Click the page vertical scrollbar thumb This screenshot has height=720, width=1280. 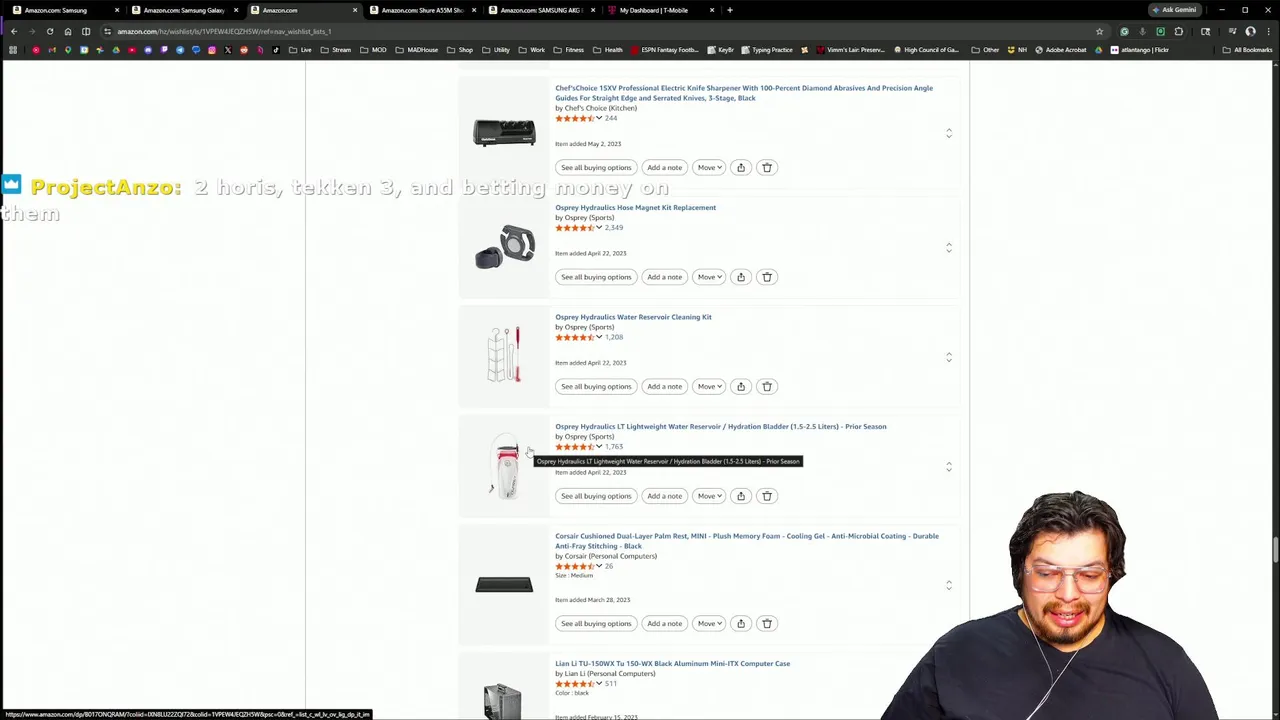[1275, 549]
